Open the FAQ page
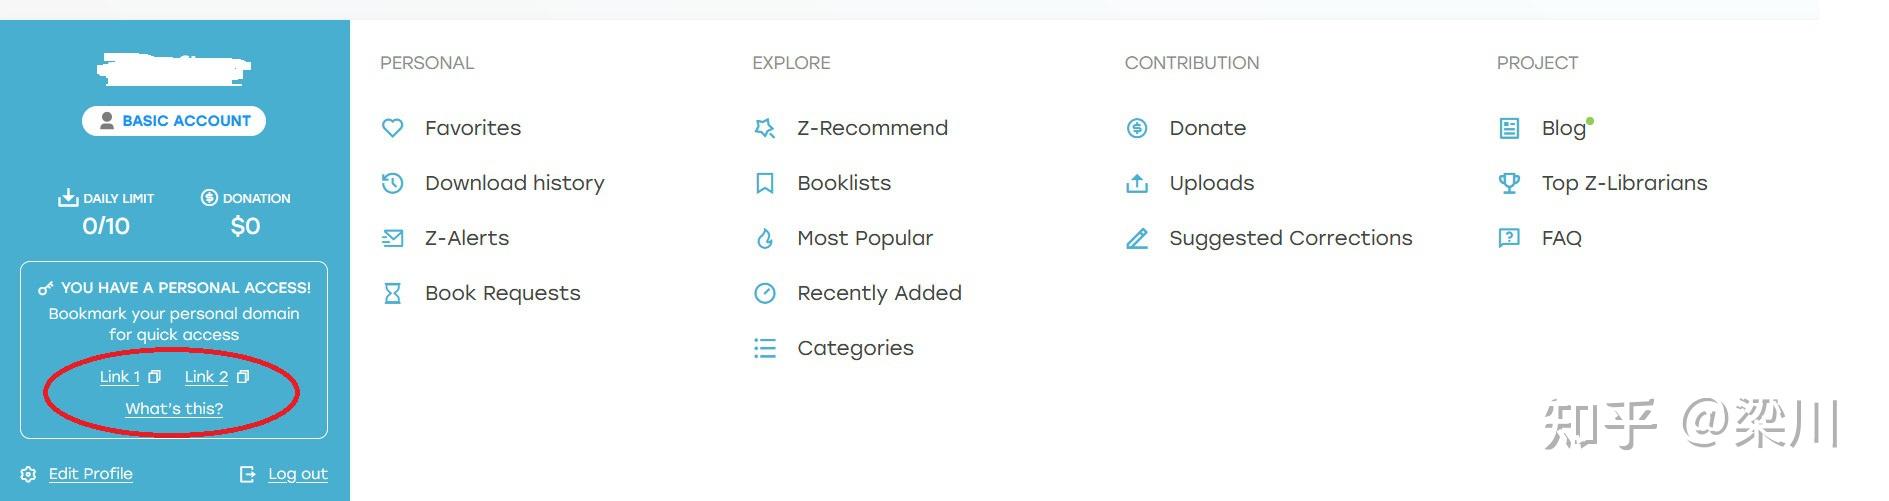 click(1561, 238)
